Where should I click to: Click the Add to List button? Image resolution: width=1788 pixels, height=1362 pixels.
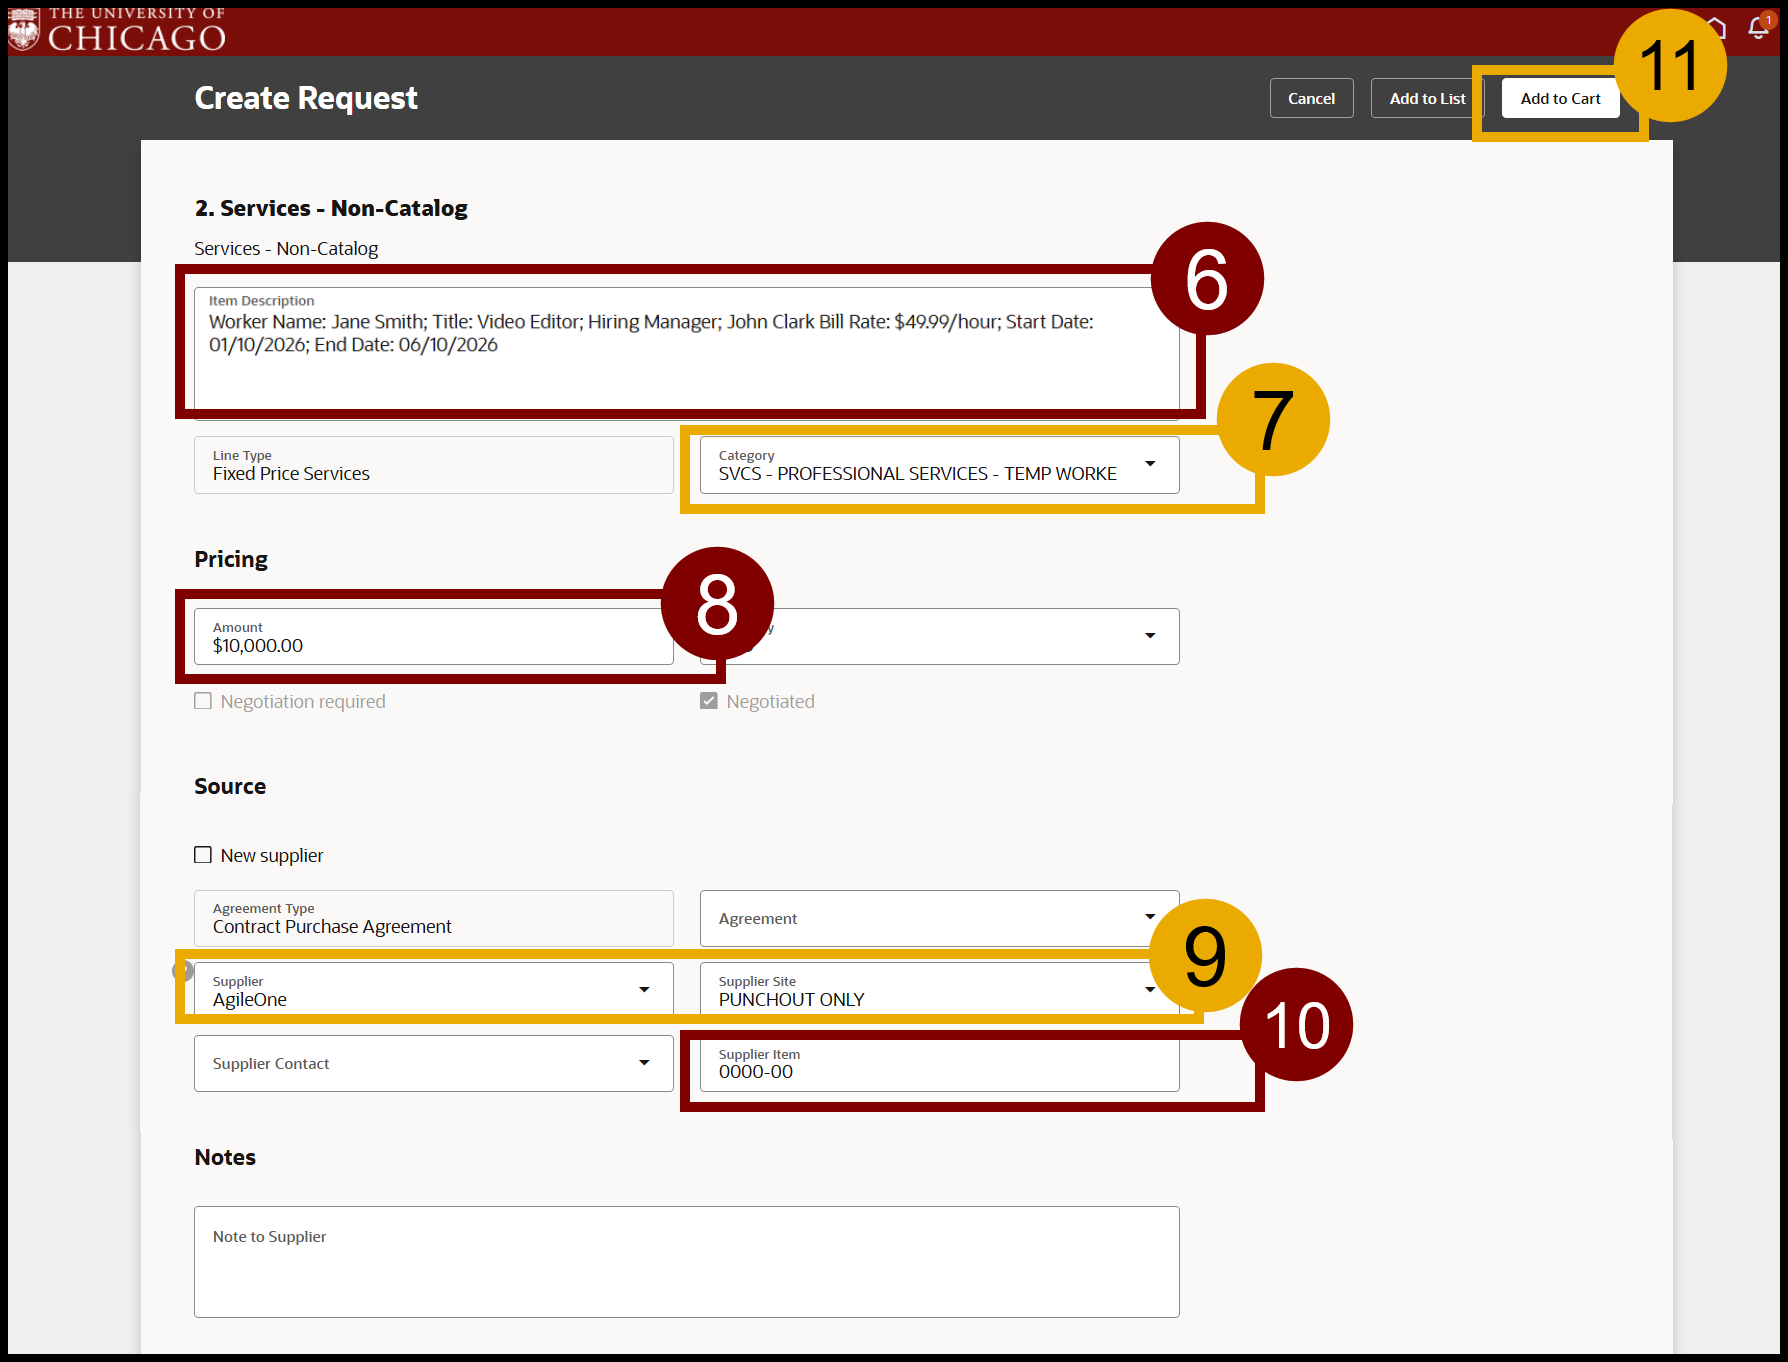click(1426, 98)
